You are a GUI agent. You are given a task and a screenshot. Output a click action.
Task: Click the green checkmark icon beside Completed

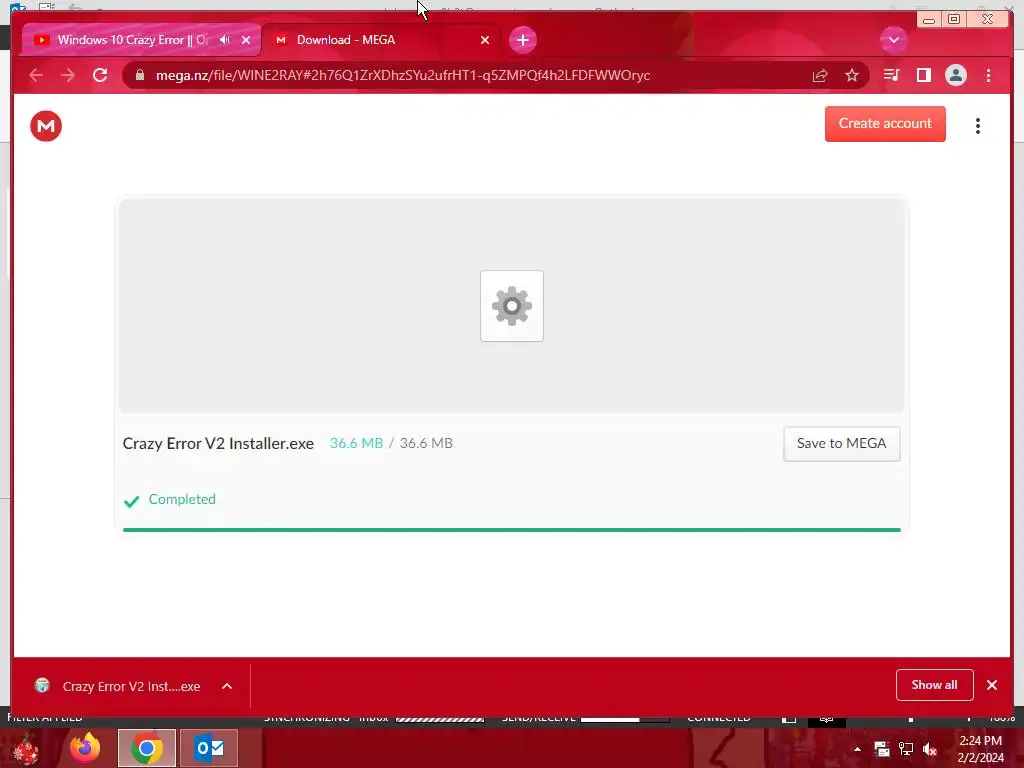click(131, 501)
